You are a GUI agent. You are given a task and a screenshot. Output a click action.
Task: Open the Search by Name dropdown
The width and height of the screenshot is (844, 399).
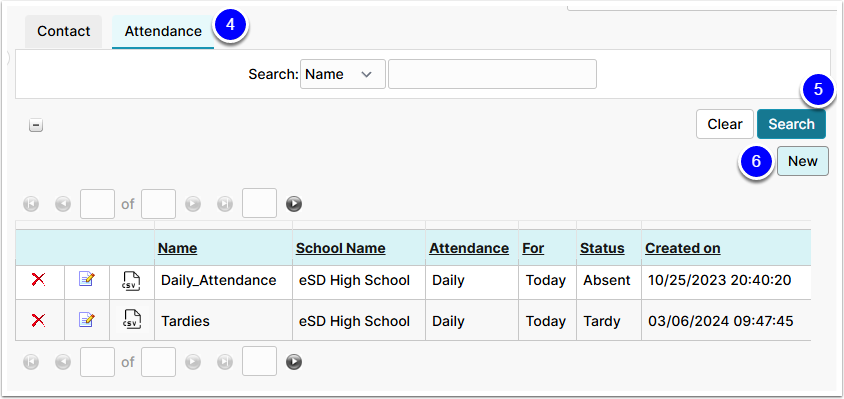[x=343, y=74]
